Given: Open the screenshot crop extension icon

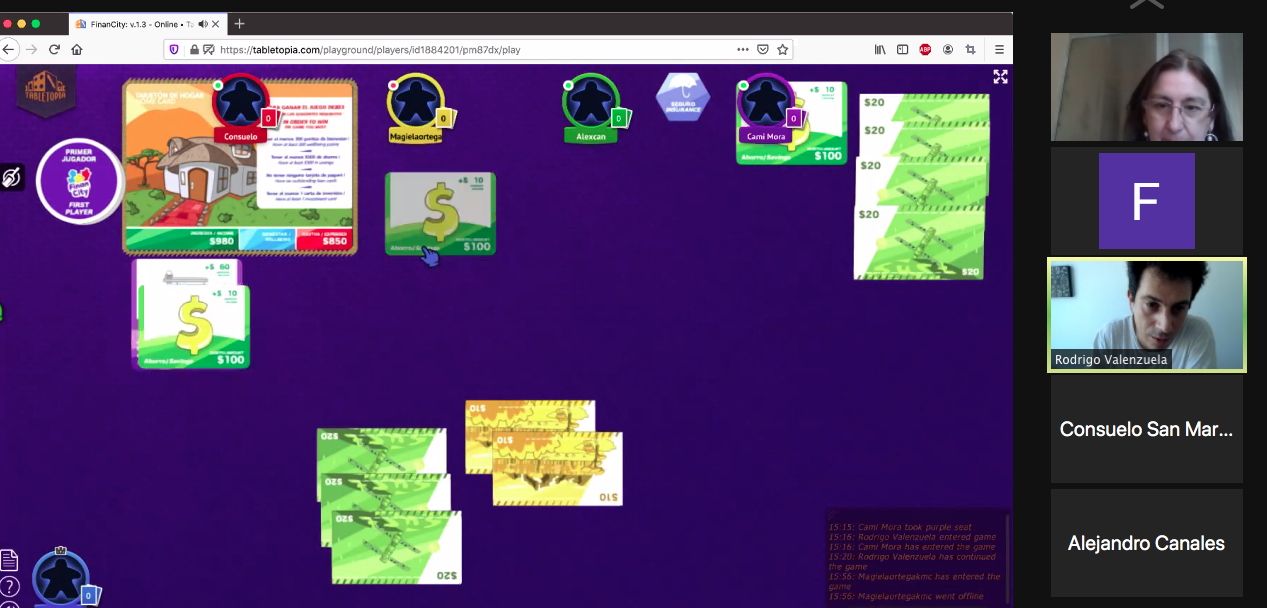Looking at the screenshot, I should tap(970, 49).
